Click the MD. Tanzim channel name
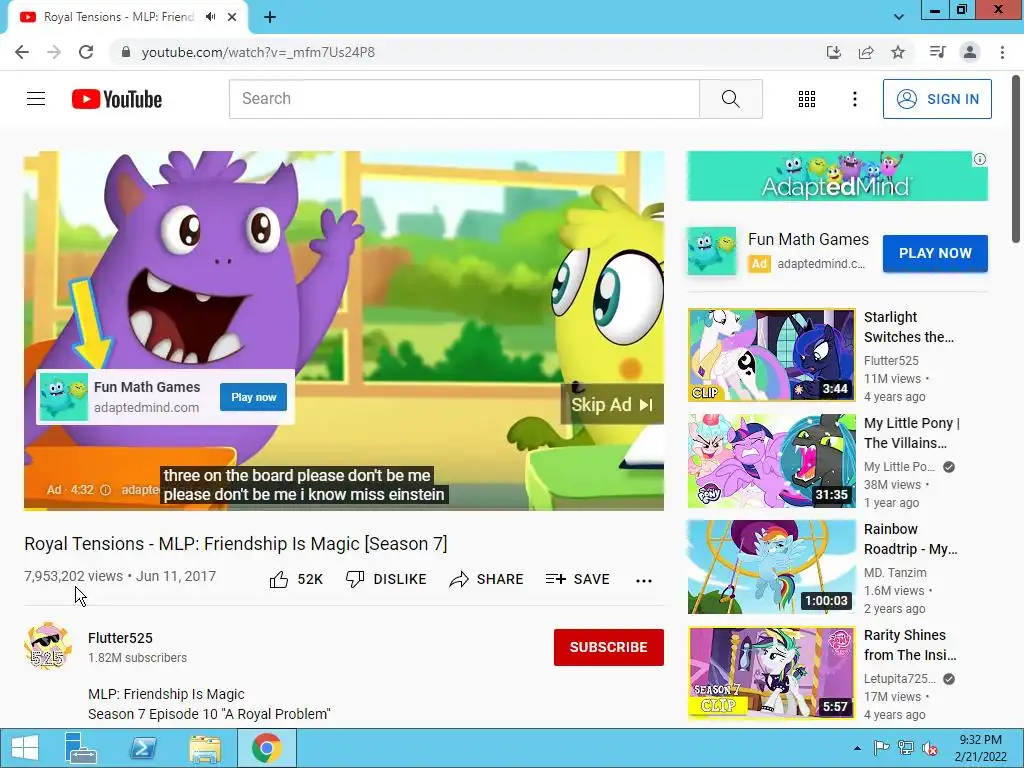This screenshot has height=768, width=1024. pyautogui.click(x=895, y=573)
